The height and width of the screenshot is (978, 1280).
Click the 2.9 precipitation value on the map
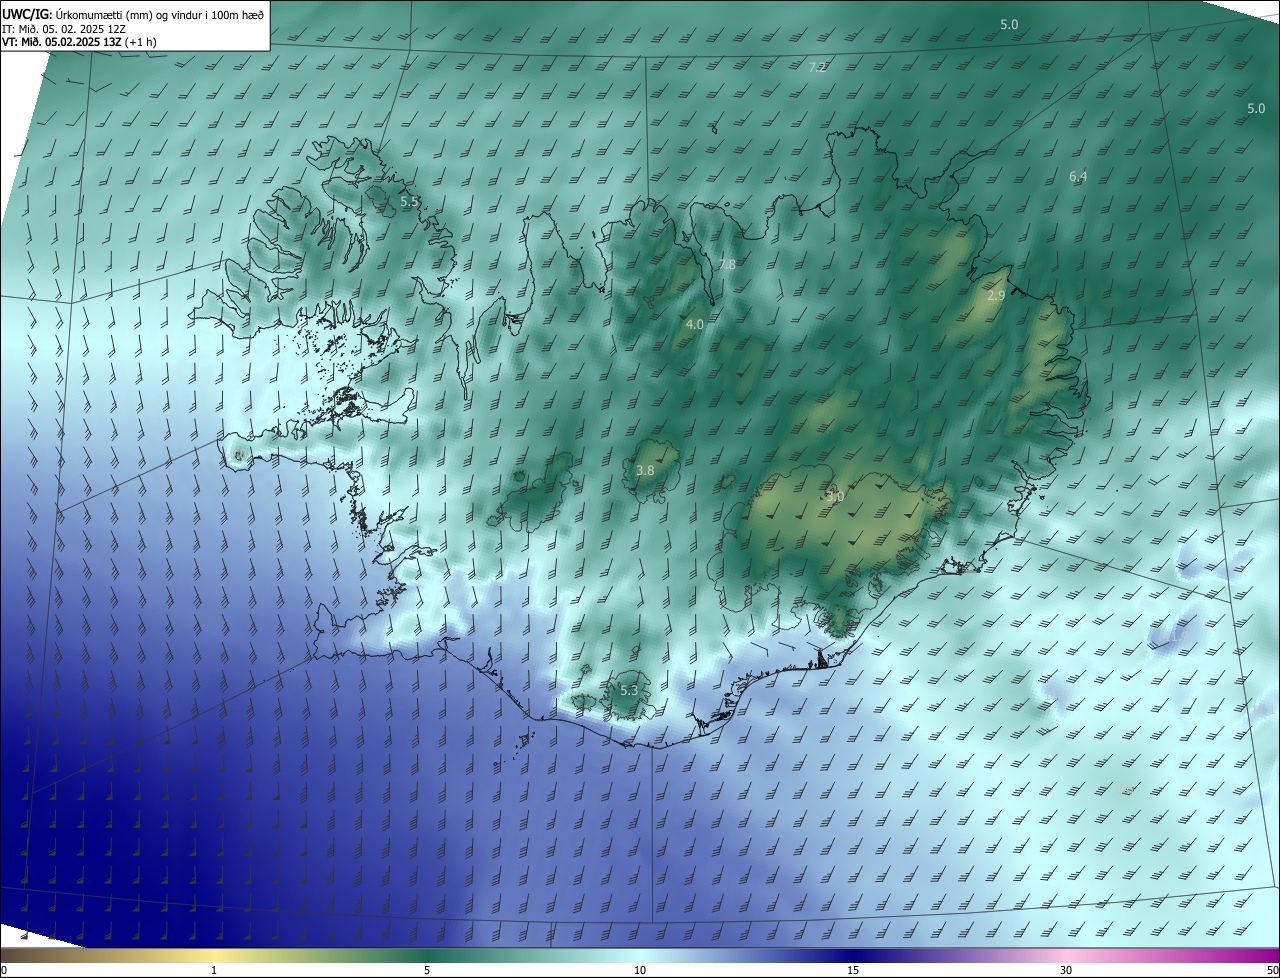pos(996,296)
